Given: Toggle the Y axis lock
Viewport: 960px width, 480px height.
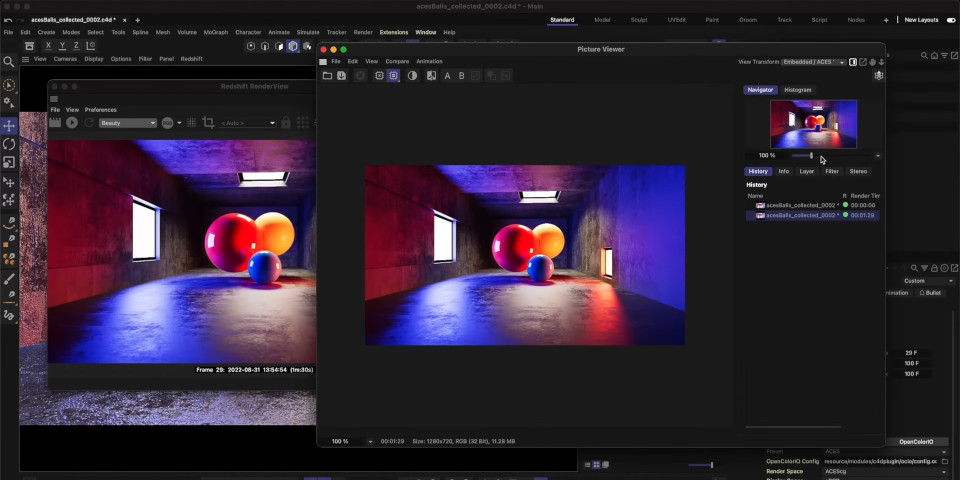Looking at the screenshot, I should tap(63, 46).
